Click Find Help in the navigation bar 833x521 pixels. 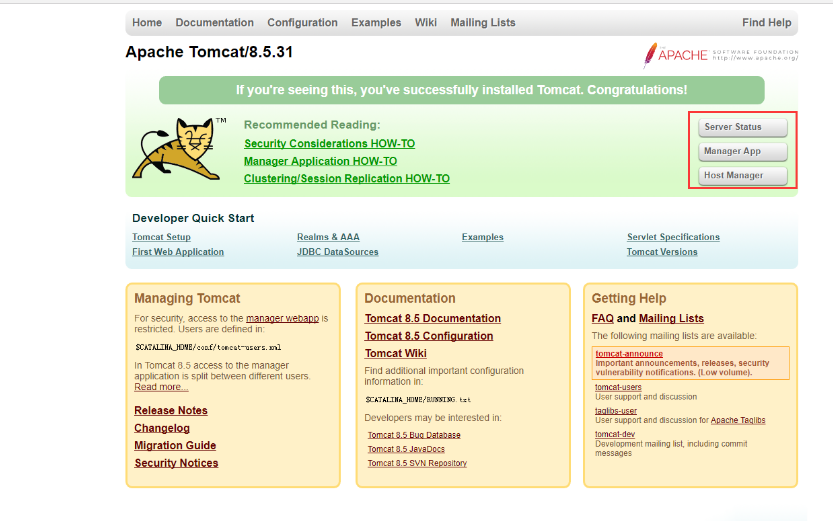pyautogui.click(x=767, y=22)
